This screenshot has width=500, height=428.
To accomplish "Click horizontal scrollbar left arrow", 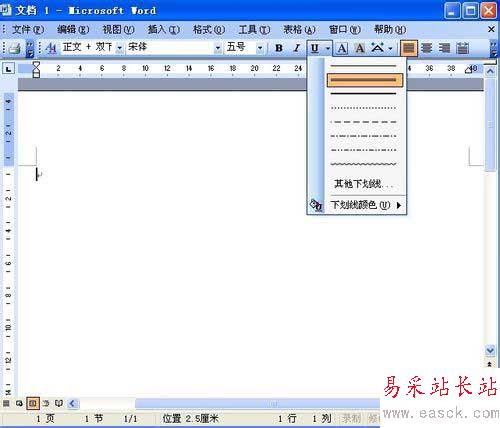I will [73, 404].
